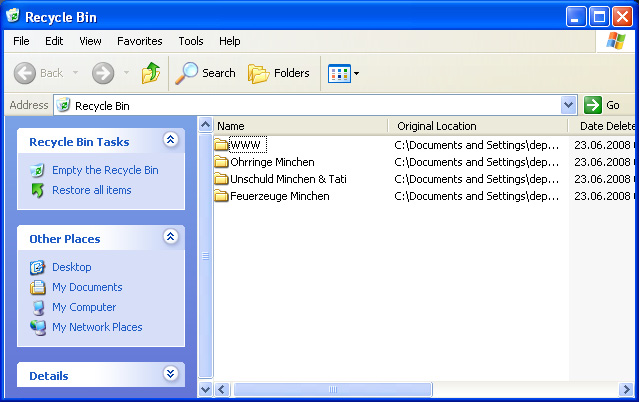639x402 pixels.
Task: Toggle the Folders pane button
Action: pyautogui.click(x=278, y=73)
